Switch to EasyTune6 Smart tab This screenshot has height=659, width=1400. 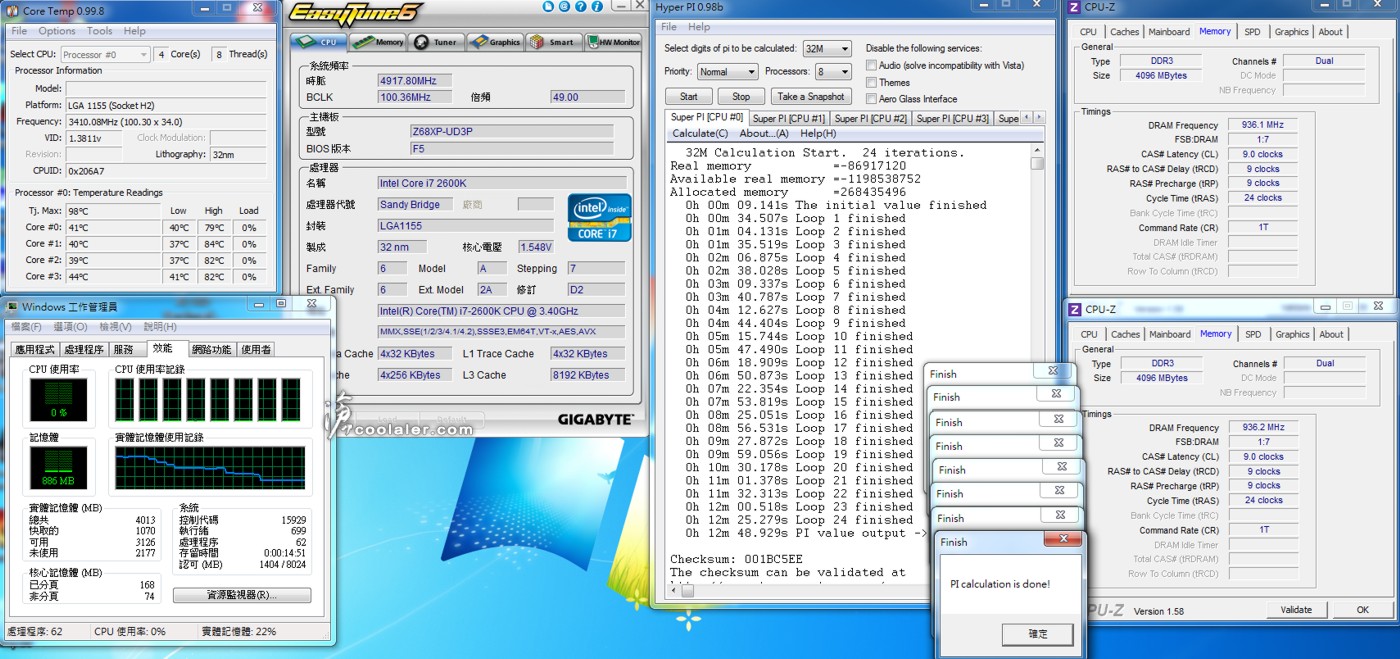pos(554,42)
